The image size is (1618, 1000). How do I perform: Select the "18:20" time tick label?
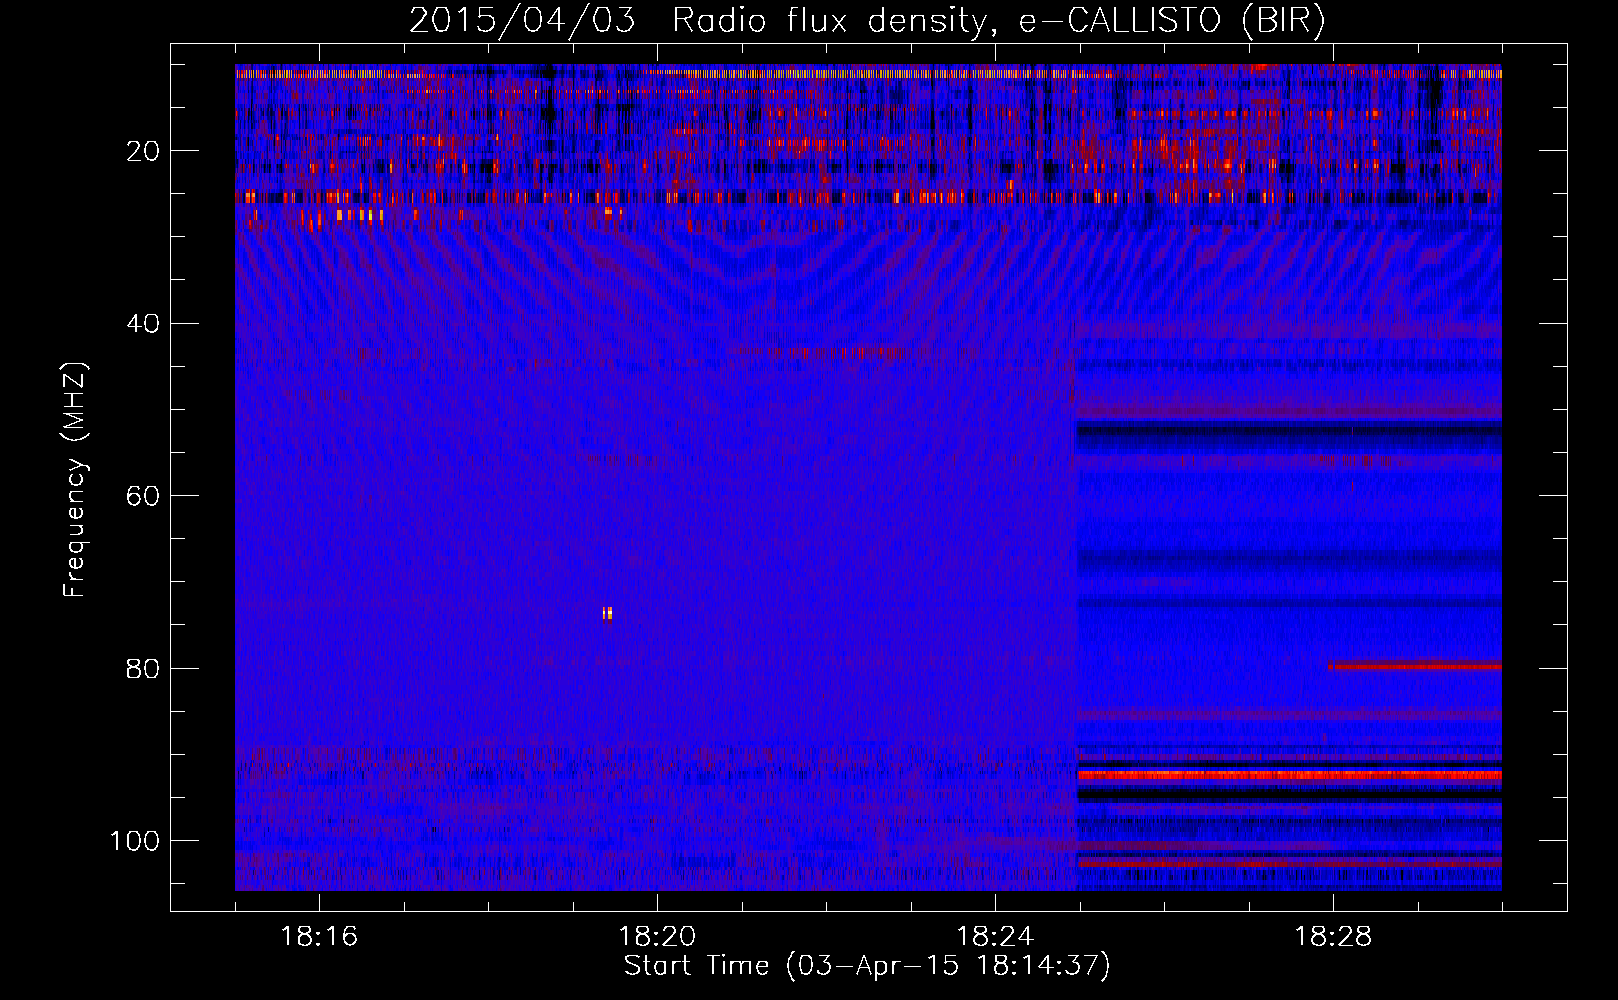[657, 937]
